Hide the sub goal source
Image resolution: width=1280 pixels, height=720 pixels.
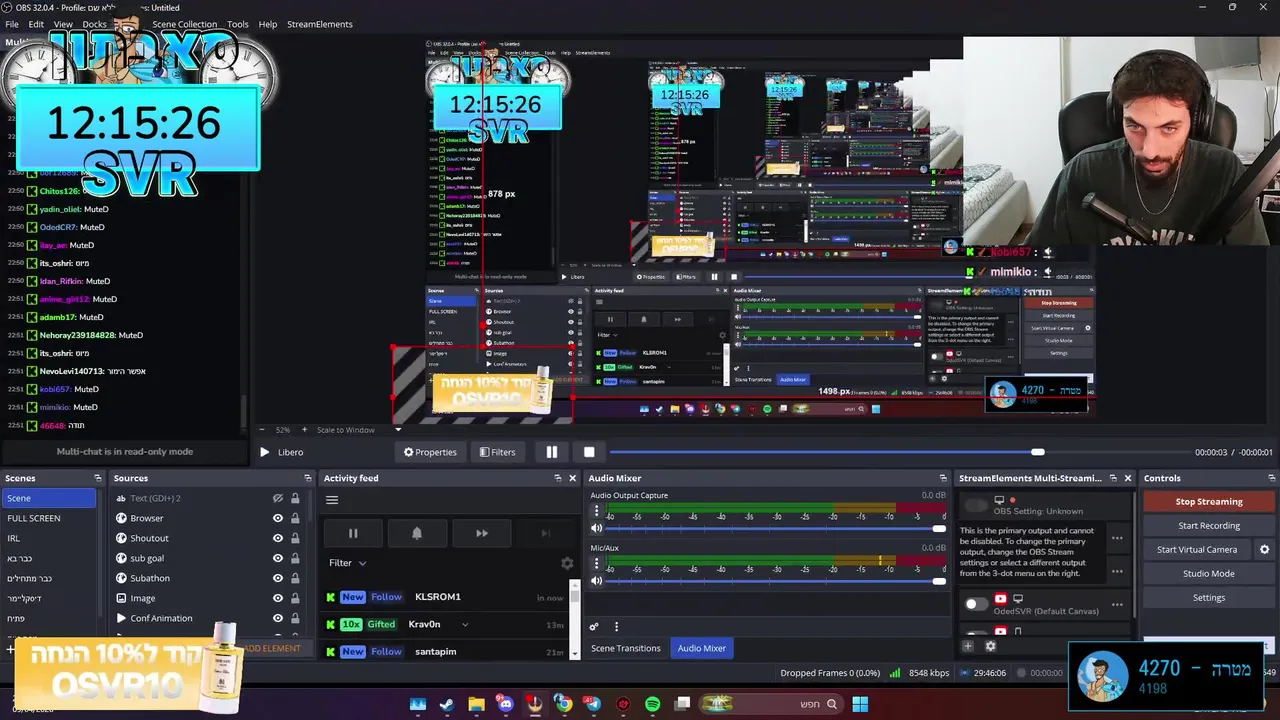click(278, 558)
